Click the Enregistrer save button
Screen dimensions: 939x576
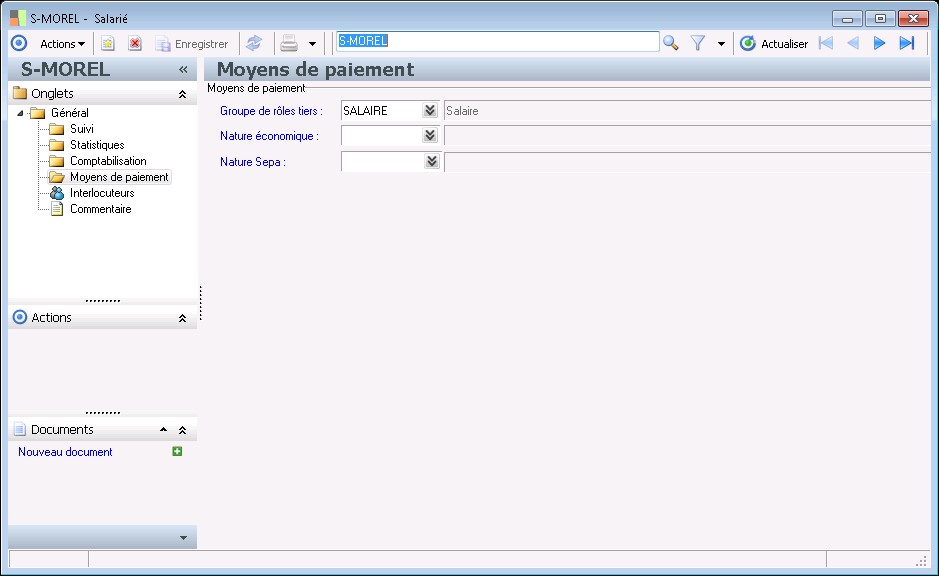coord(192,44)
